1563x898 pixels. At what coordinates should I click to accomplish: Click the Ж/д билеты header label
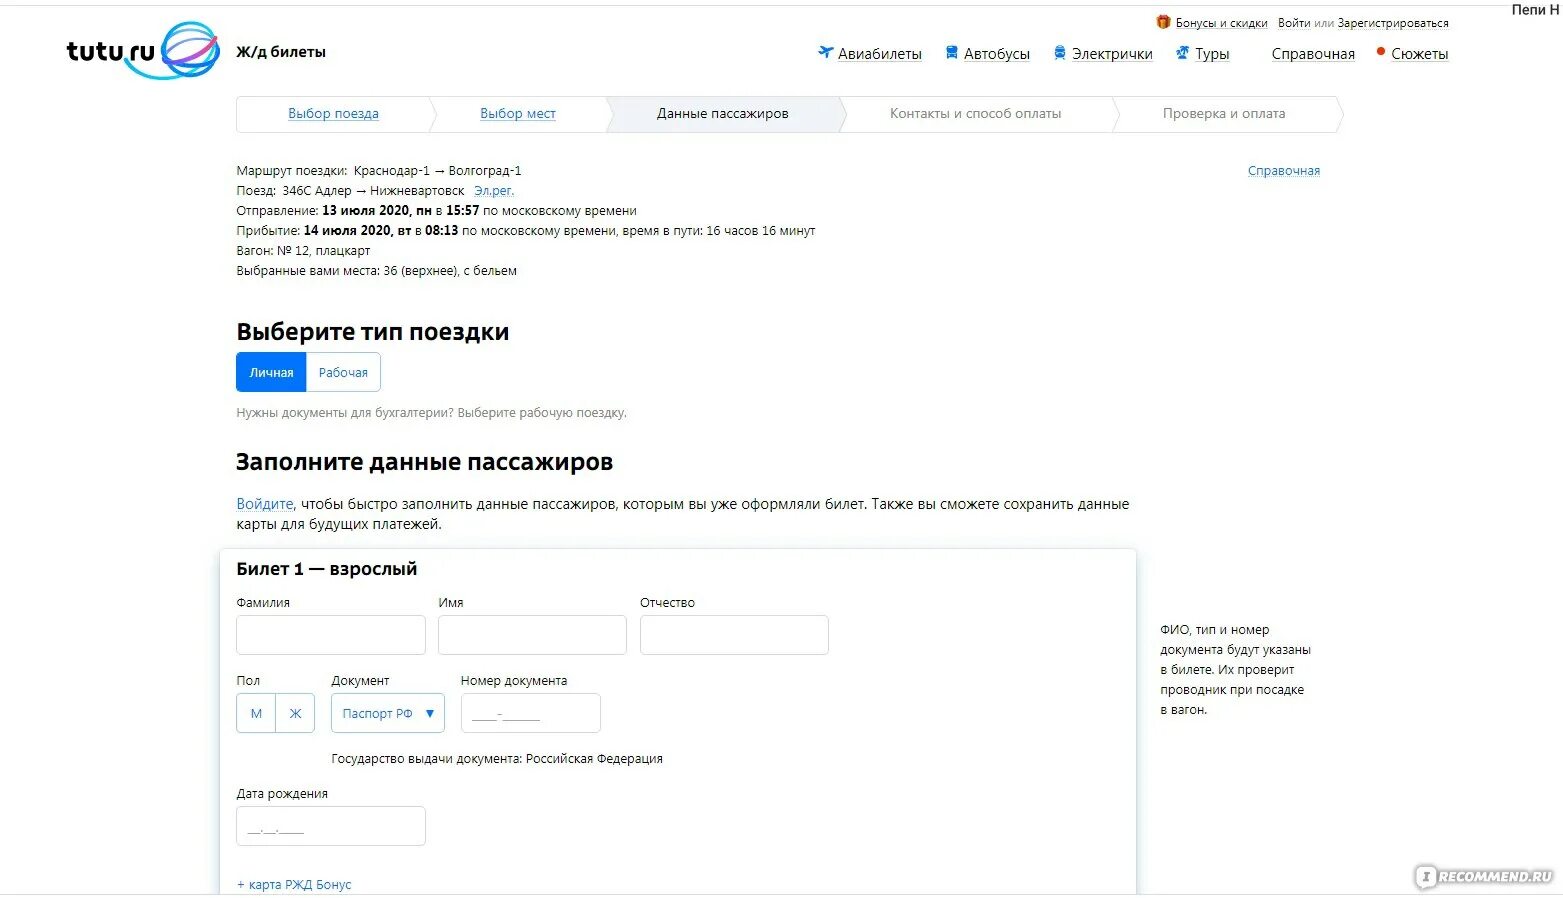pos(281,52)
